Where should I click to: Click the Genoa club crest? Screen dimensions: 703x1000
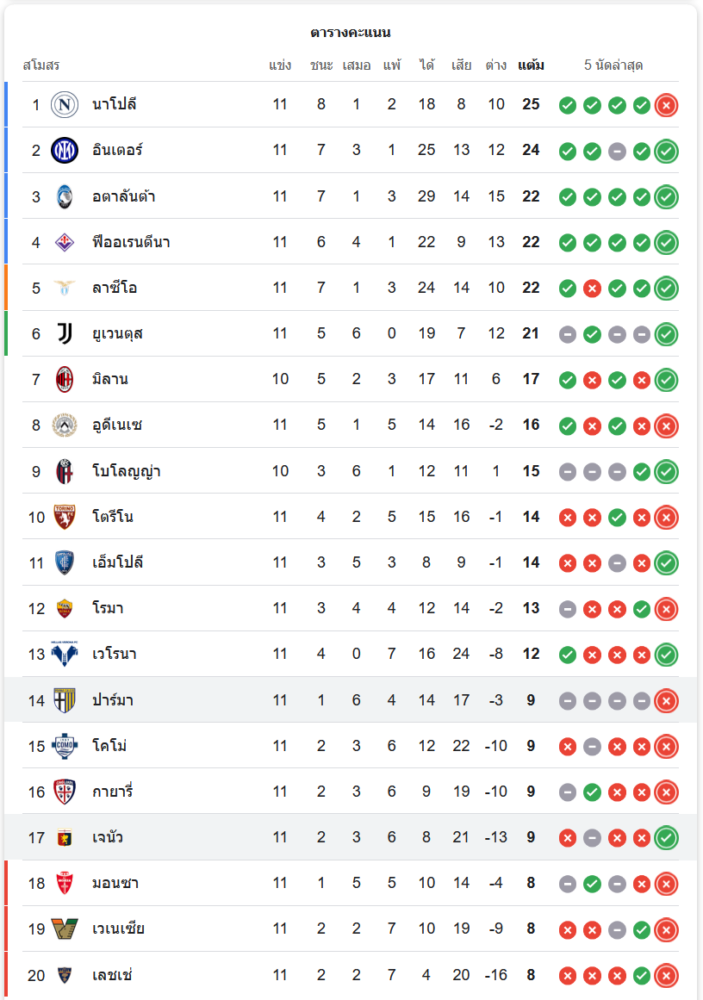point(65,838)
